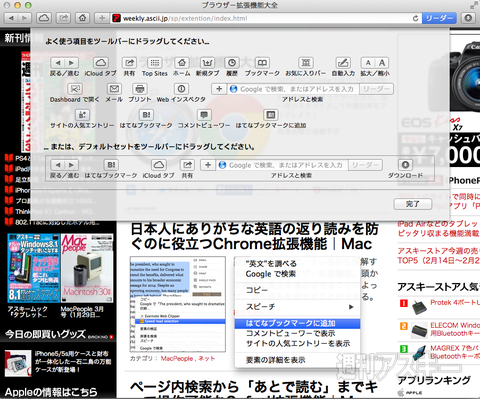Select the 自動入力 autofill item

(x=343, y=67)
